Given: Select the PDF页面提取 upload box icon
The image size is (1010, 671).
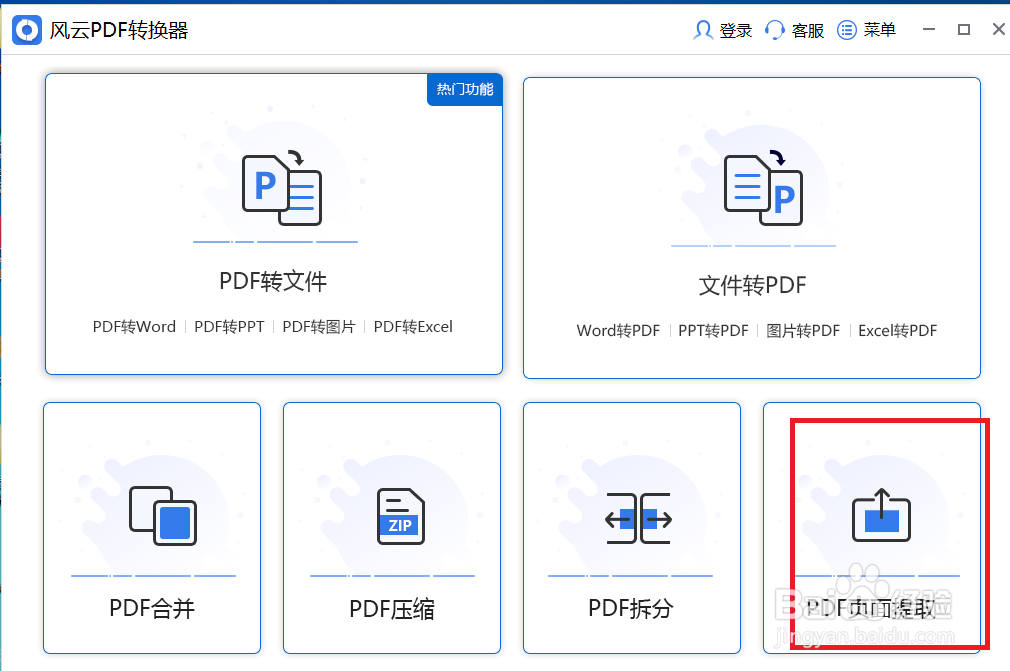Looking at the screenshot, I should click(x=881, y=515).
